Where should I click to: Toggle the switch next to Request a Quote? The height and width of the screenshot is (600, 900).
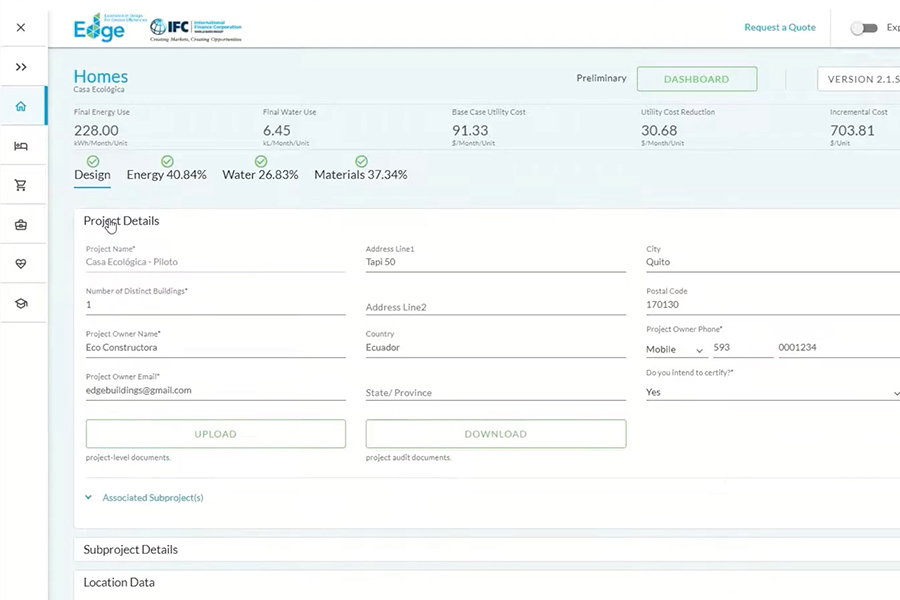863,28
